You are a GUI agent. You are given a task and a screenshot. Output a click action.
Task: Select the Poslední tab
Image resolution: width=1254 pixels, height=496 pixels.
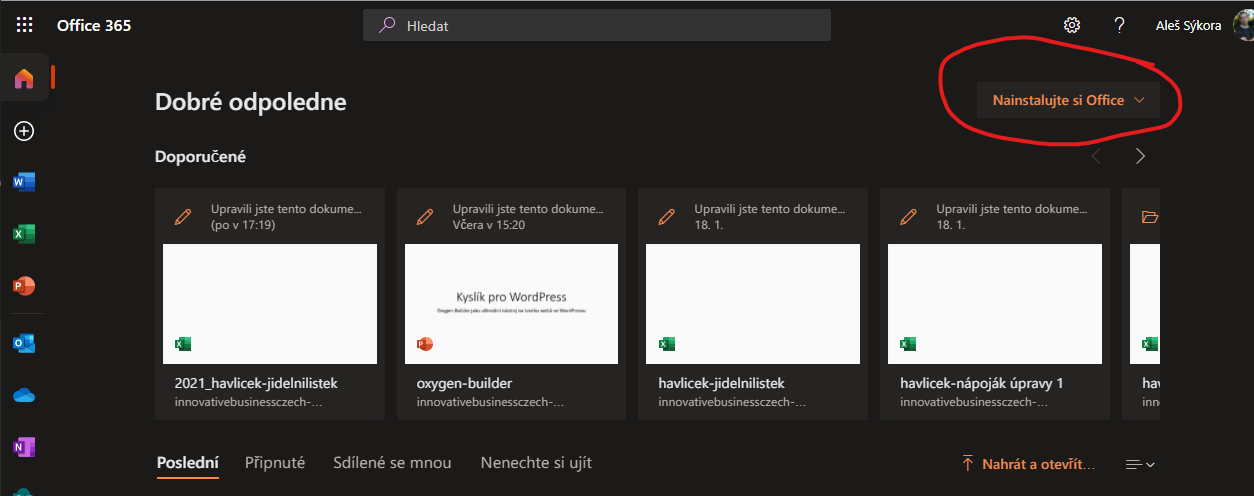pyautogui.click(x=188, y=463)
